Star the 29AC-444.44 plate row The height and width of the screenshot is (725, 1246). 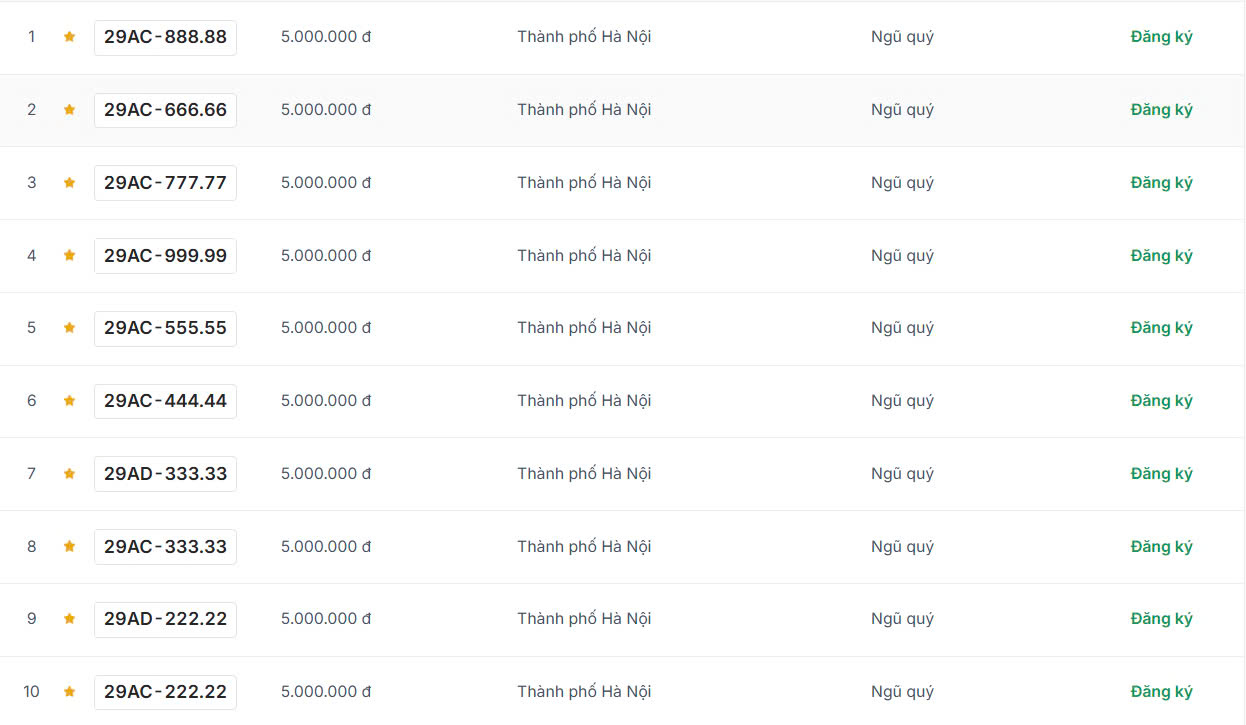click(x=69, y=401)
